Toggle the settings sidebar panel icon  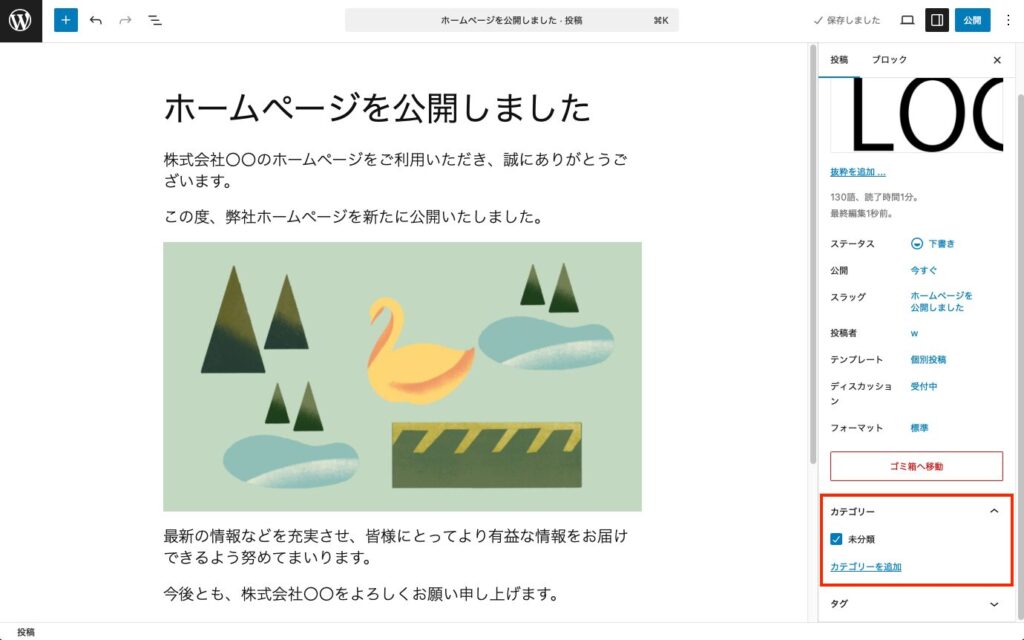(x=936, y=19)
